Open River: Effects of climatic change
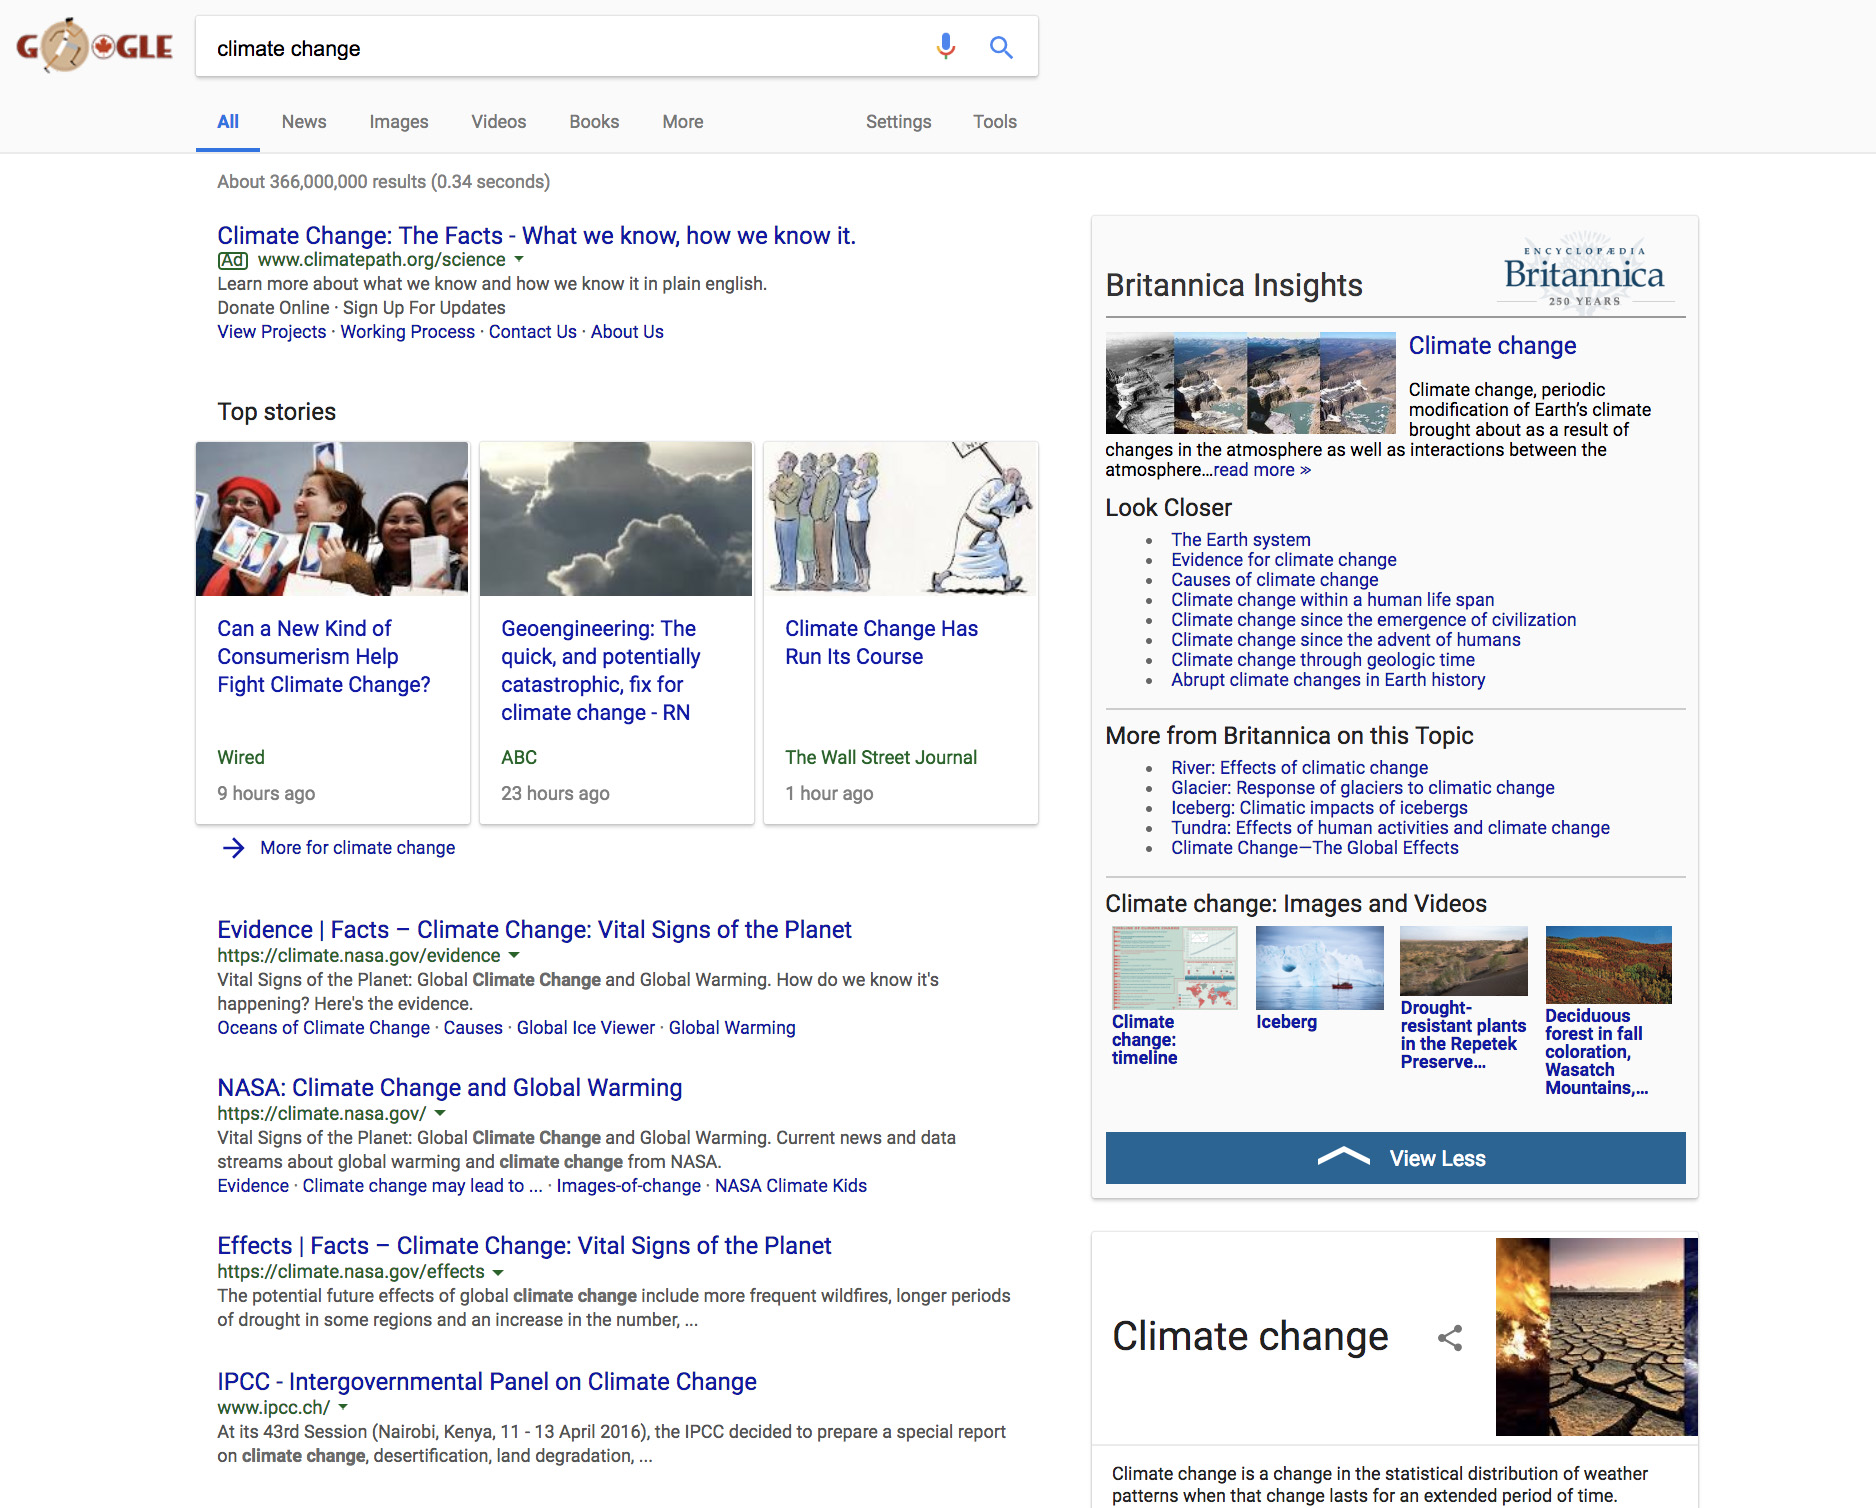Viewport: 1876px width, 1508px height. click(x=1300, y=768)
